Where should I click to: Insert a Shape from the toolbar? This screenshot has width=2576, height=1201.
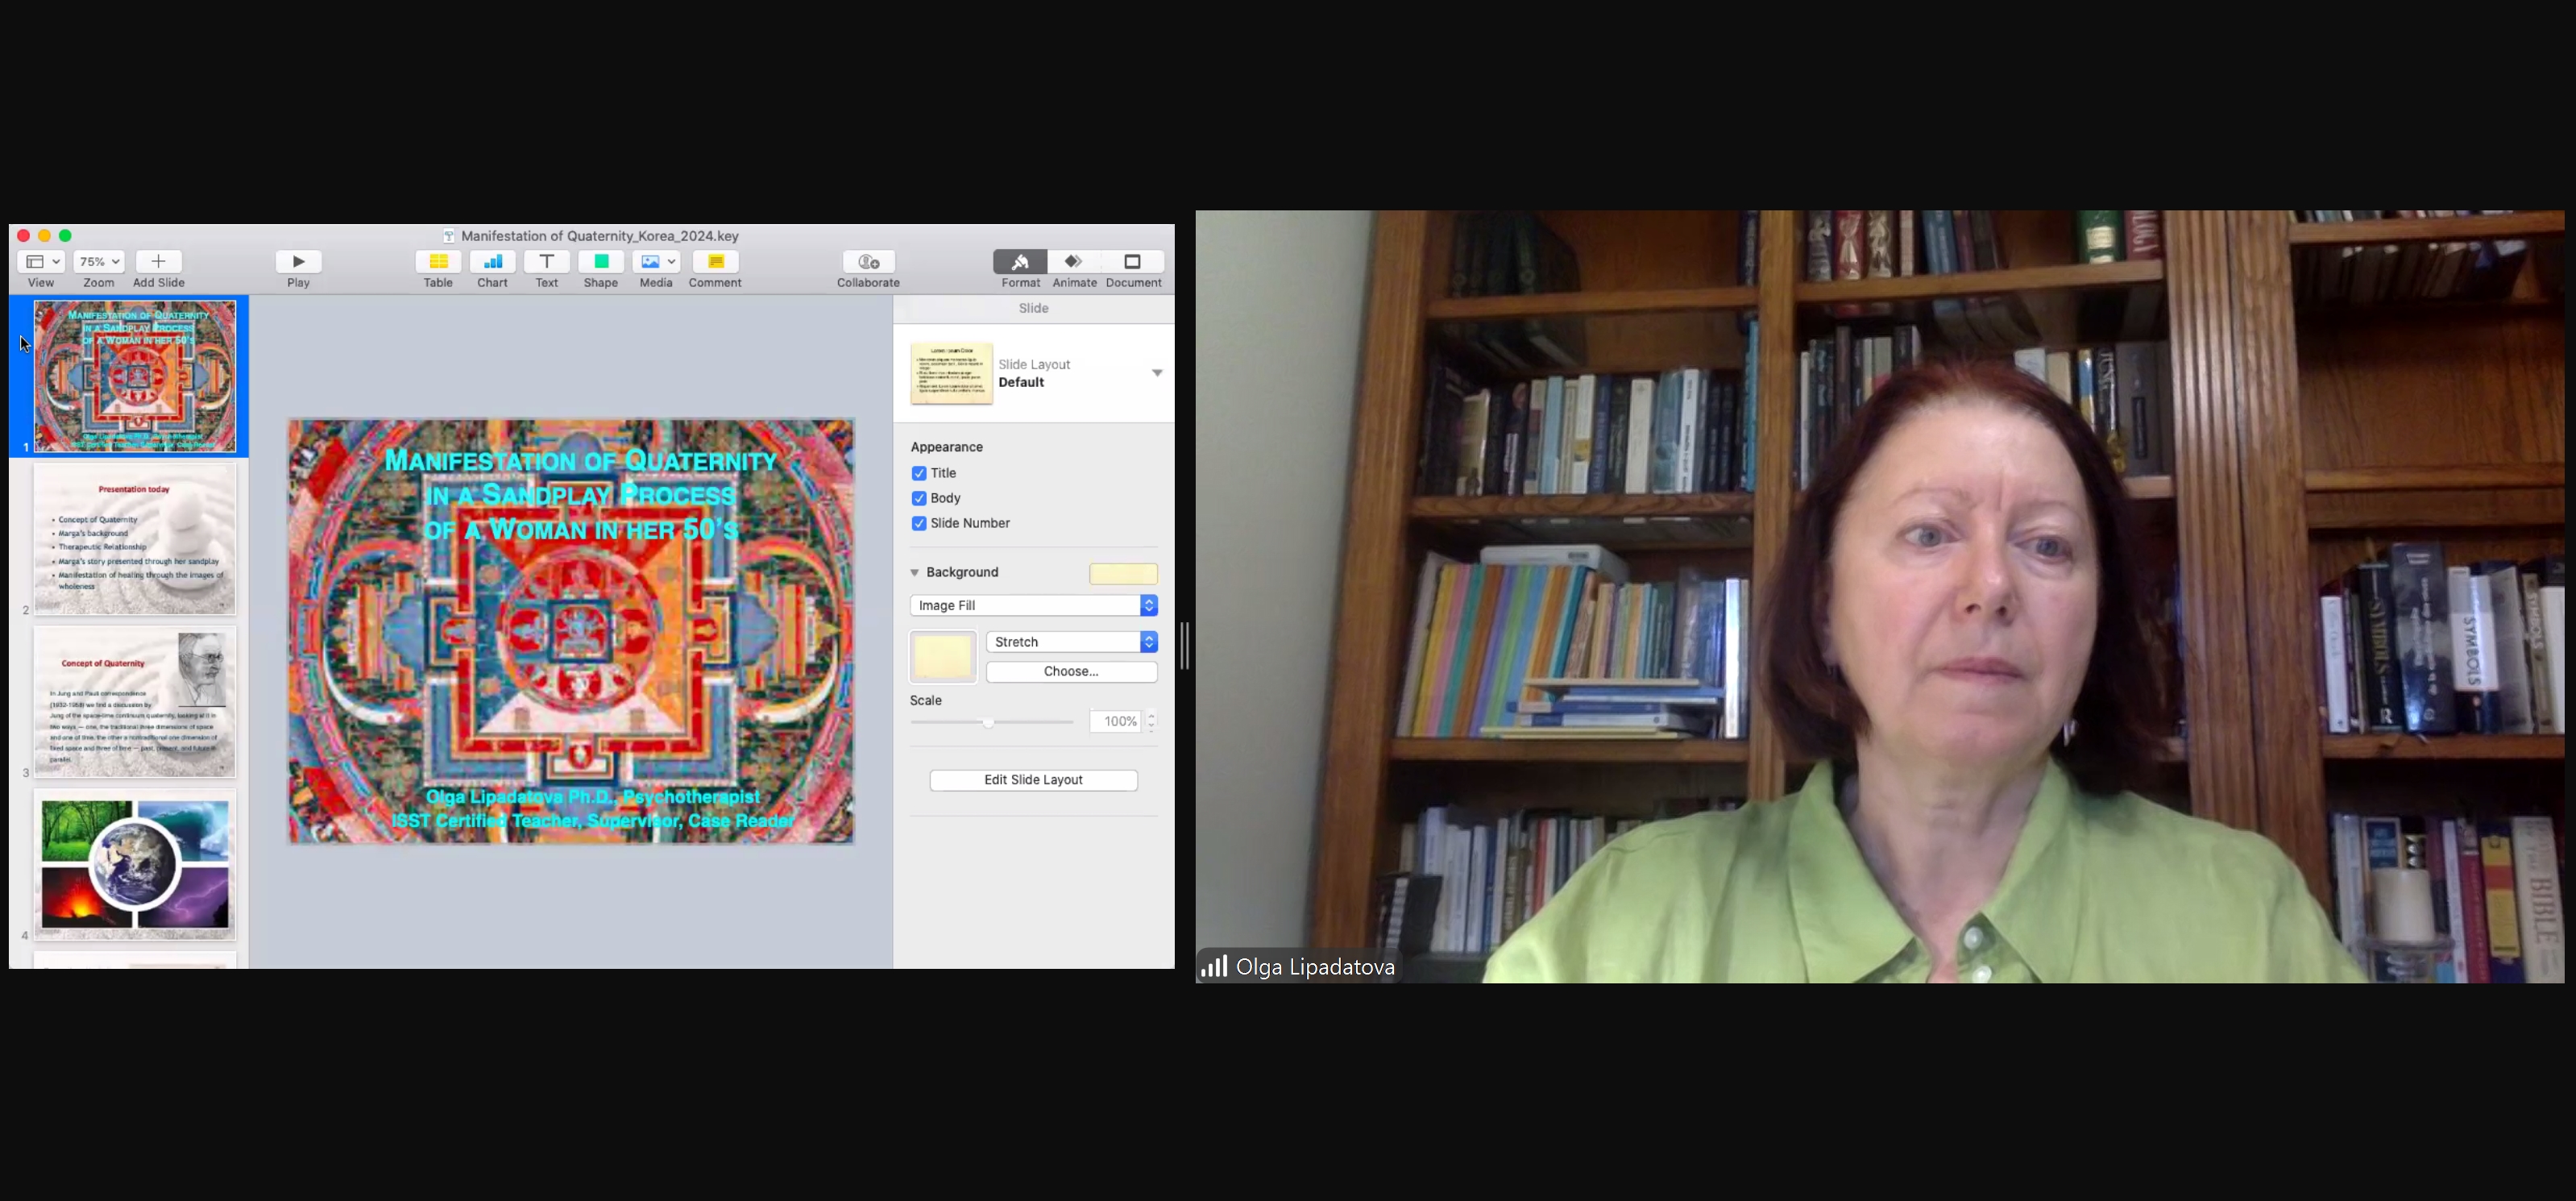point(601,262)
